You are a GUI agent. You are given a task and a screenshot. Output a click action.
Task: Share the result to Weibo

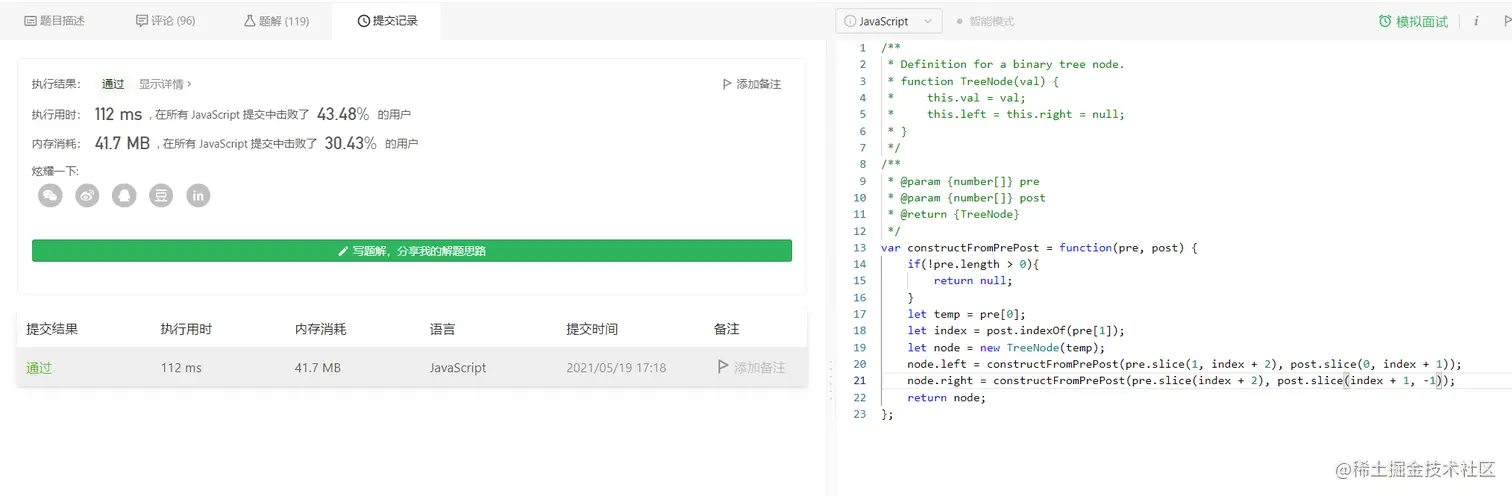click(87, 196)
